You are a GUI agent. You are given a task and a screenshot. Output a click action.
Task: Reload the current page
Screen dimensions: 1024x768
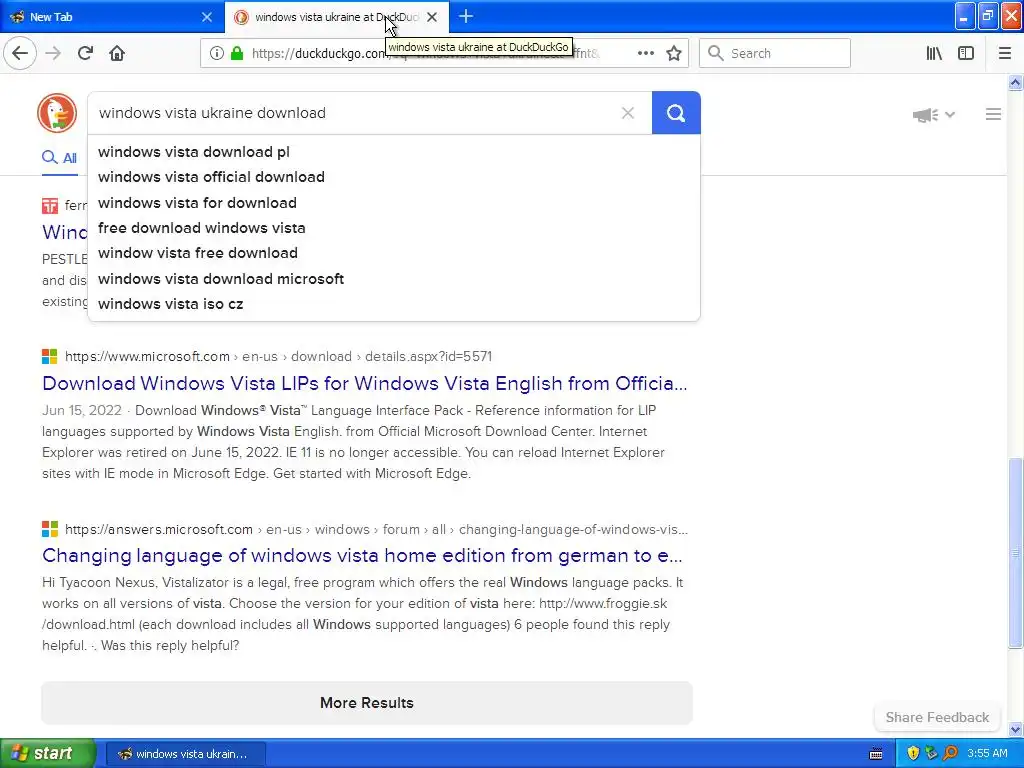coord(85,53)
